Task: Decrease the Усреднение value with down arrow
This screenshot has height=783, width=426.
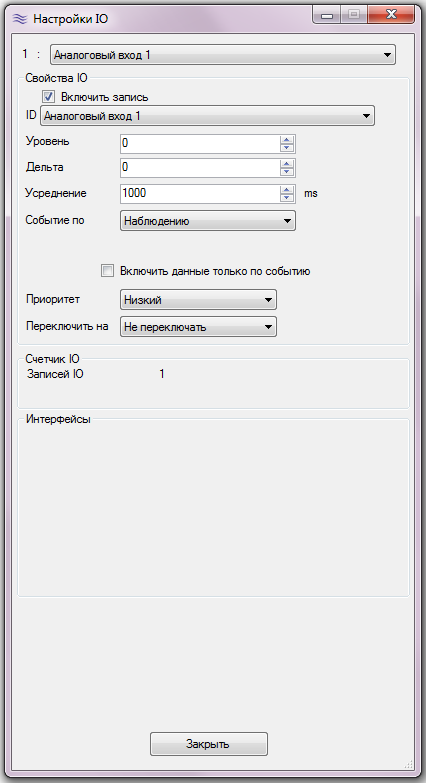Action: [287, 197]
